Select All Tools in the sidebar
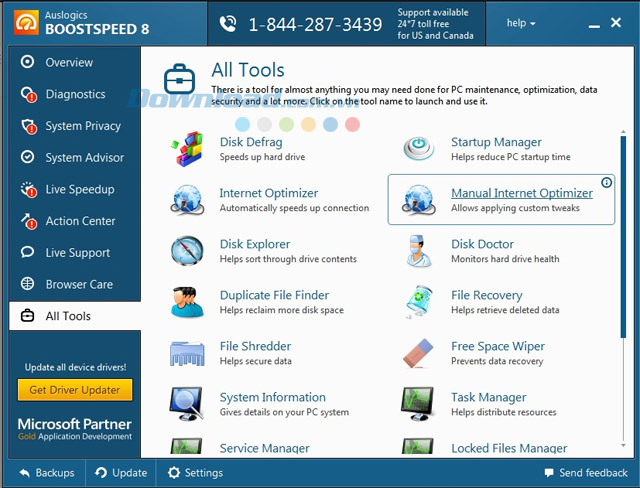 (75, 316)
